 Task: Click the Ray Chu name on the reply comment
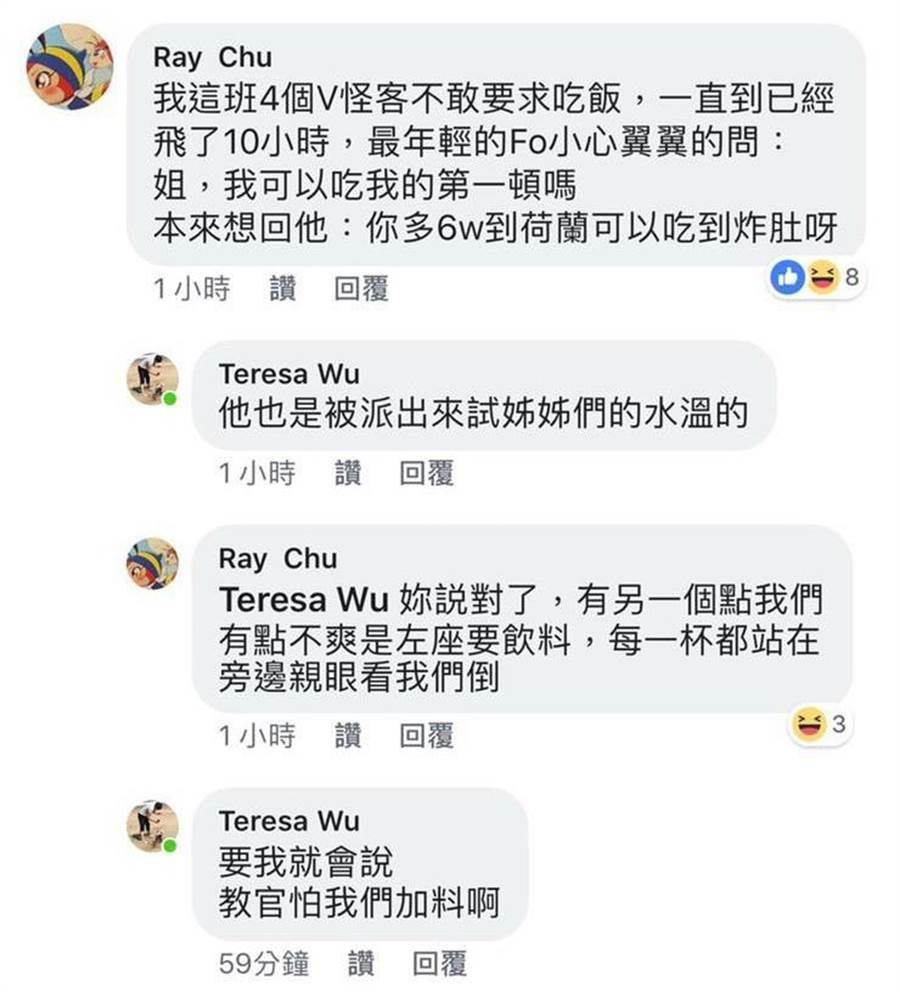point(278,559)
